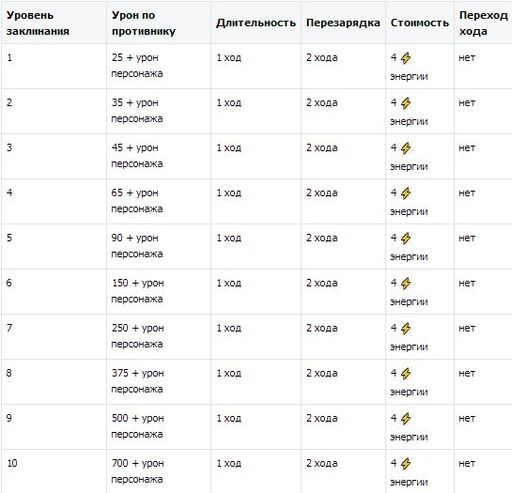This screenshot has width=512, height=493.
Task: Click the energy lightning icon in level 5 row
Action: coord(406,239)
